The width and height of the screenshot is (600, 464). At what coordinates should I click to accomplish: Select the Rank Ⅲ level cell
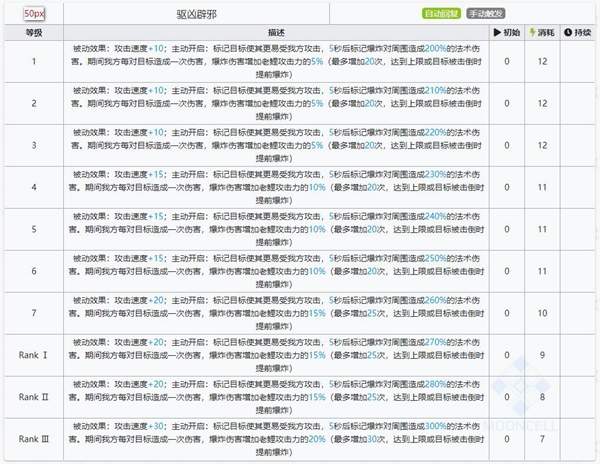point(34,439)
